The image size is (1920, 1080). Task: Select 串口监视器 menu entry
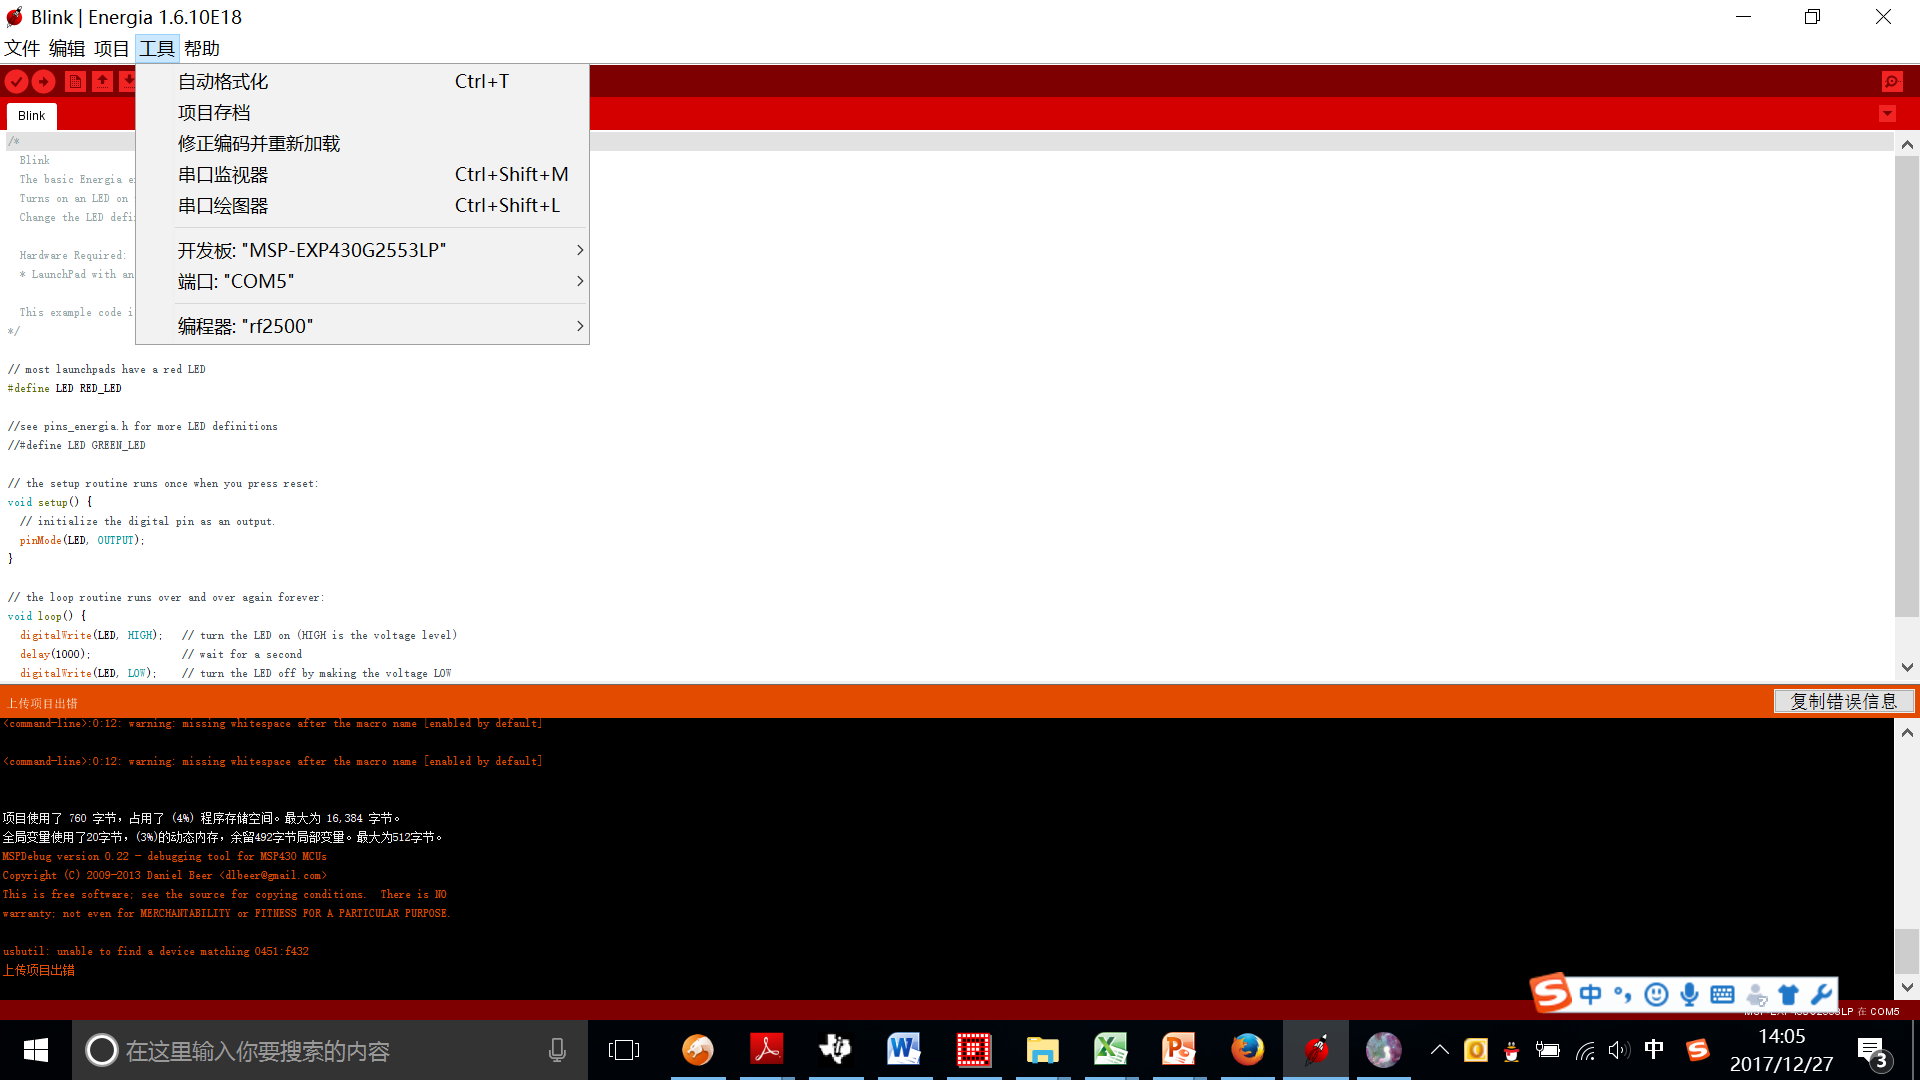pos(223,175)
